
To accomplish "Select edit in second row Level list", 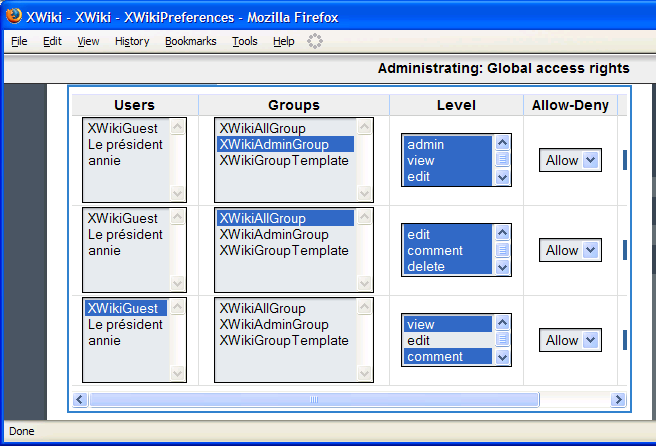I will pyautogui.click(x=448, y=234).
